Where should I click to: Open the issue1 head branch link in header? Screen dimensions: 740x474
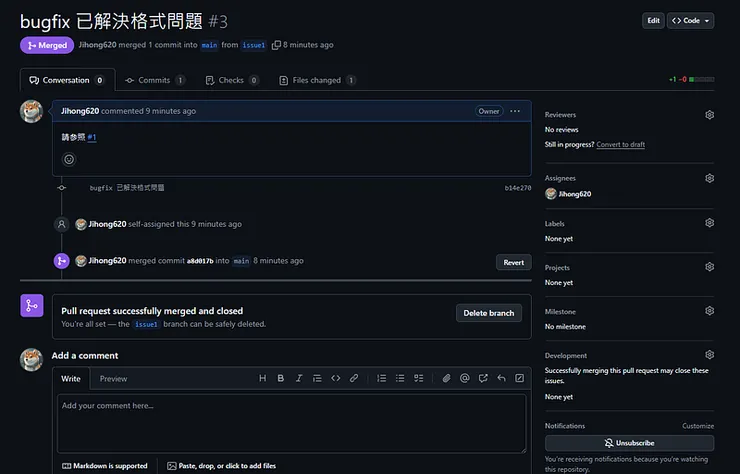tap(253, 45)
